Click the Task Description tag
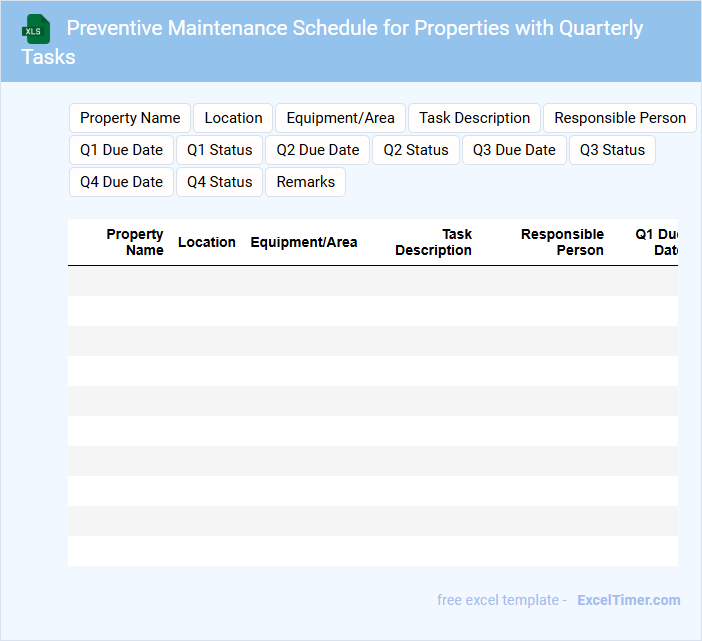Viewport: 702px width, 641px height. 474,118
